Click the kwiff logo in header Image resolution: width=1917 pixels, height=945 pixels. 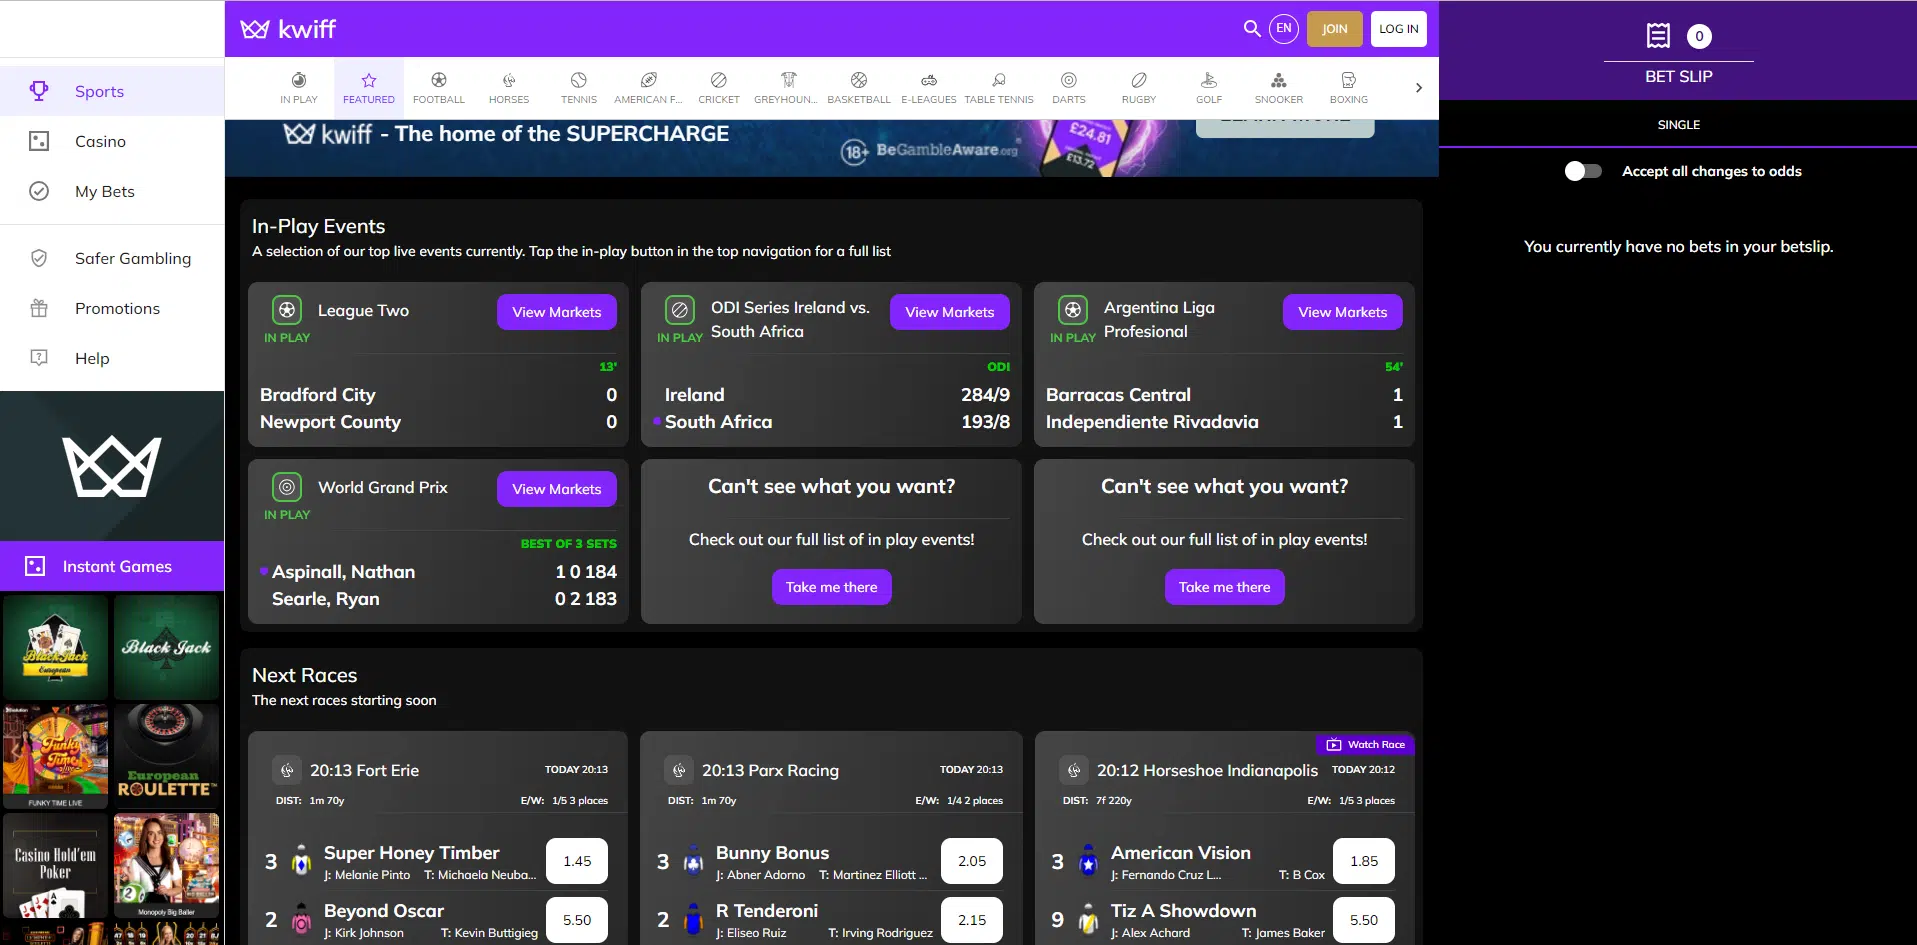point(288,29)
